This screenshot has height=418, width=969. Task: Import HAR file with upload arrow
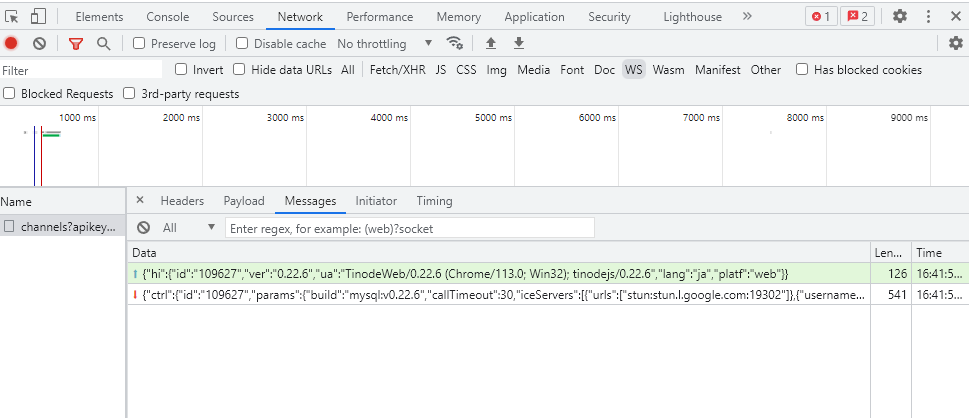point(491,43)
